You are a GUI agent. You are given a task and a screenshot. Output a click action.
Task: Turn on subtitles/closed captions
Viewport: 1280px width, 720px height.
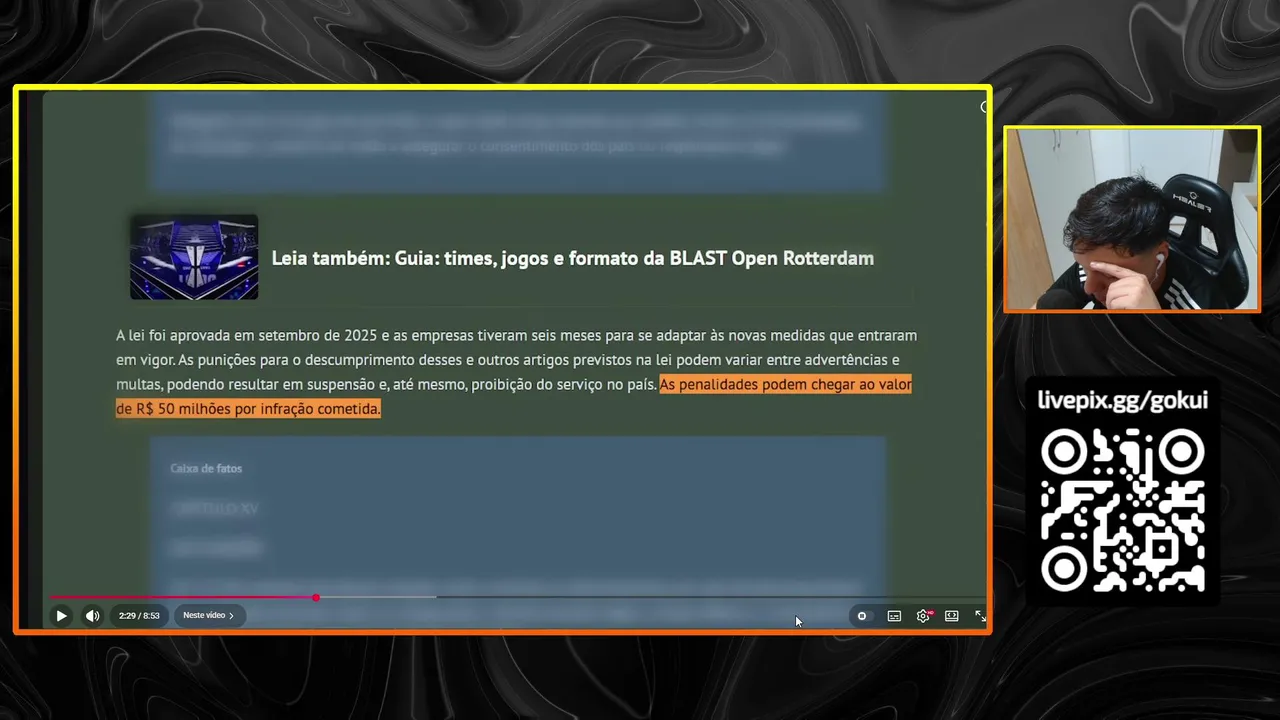point(894,616)
